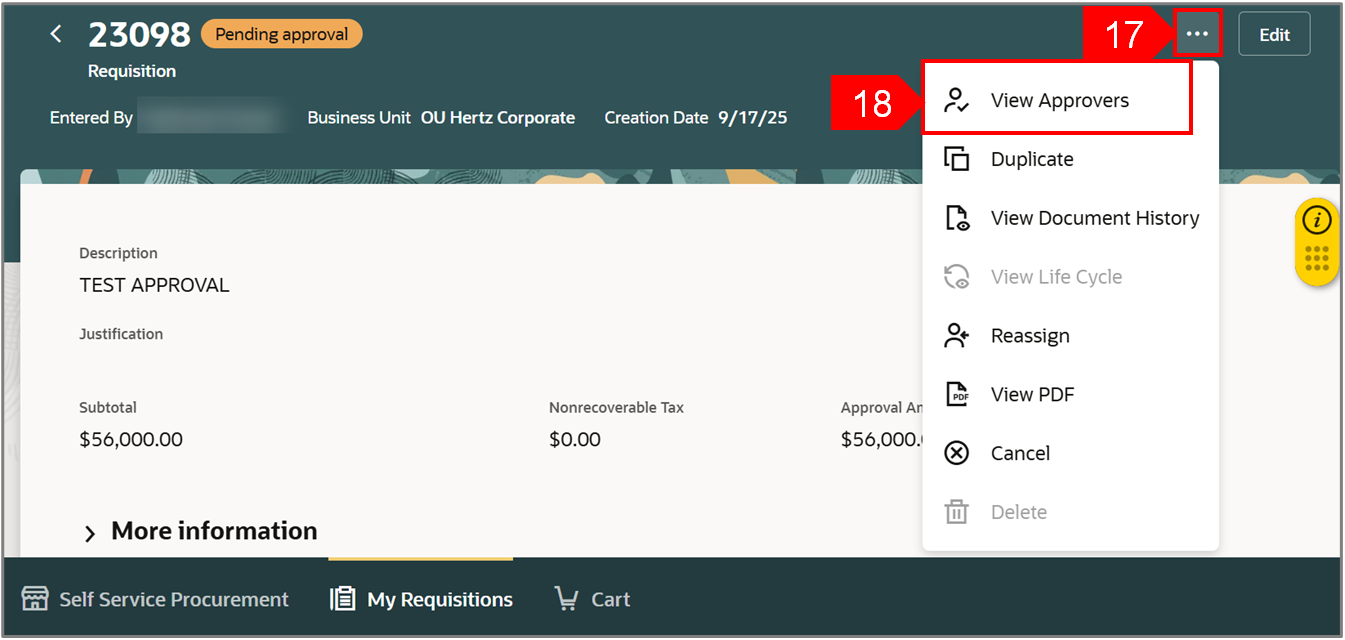The width and height of the screenshot is (1345, 640).
Task: Choose Duplicate menu entry
Action: point(1032,159)
